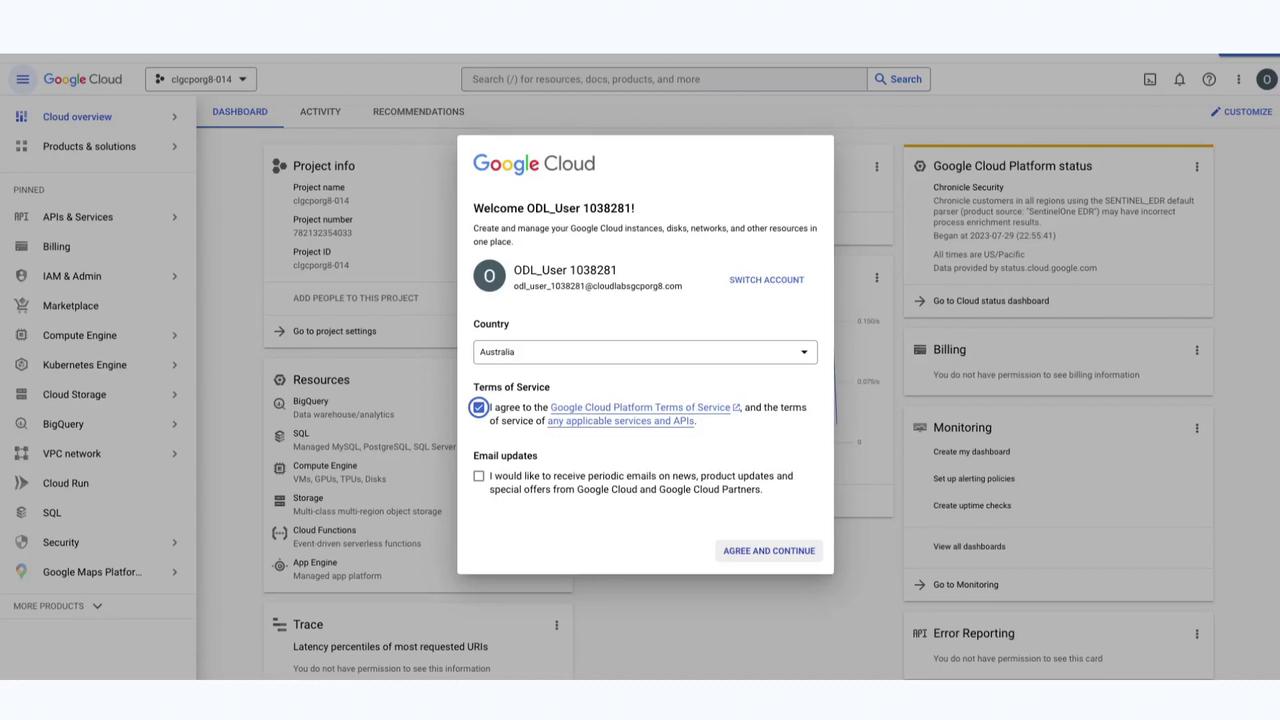
Task: Switch to the ACTIVITY tab
Action: point(320,112)
